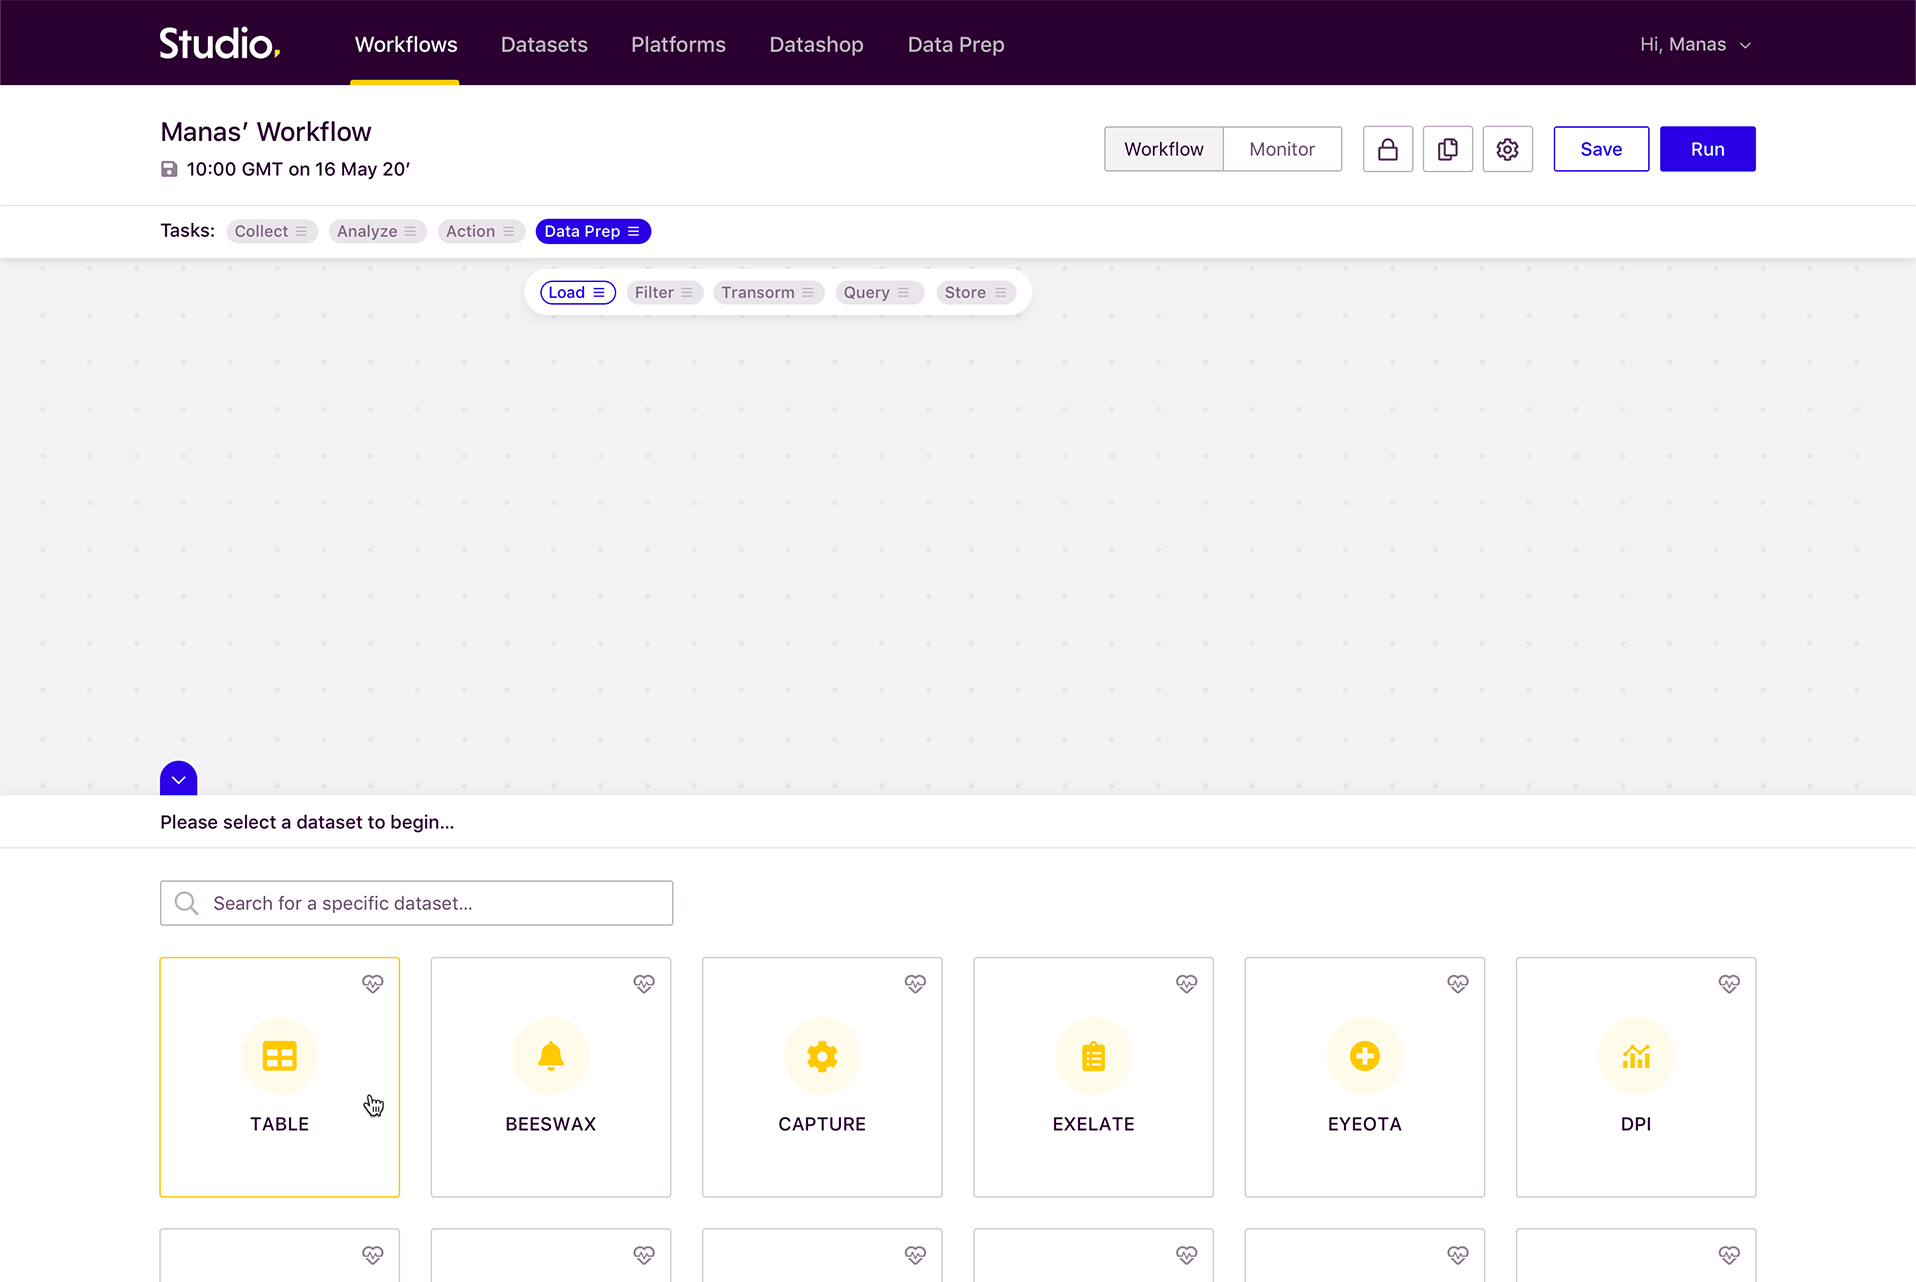Click the Save button
Screen dimensions: 1916x1282
[1600, 149]
